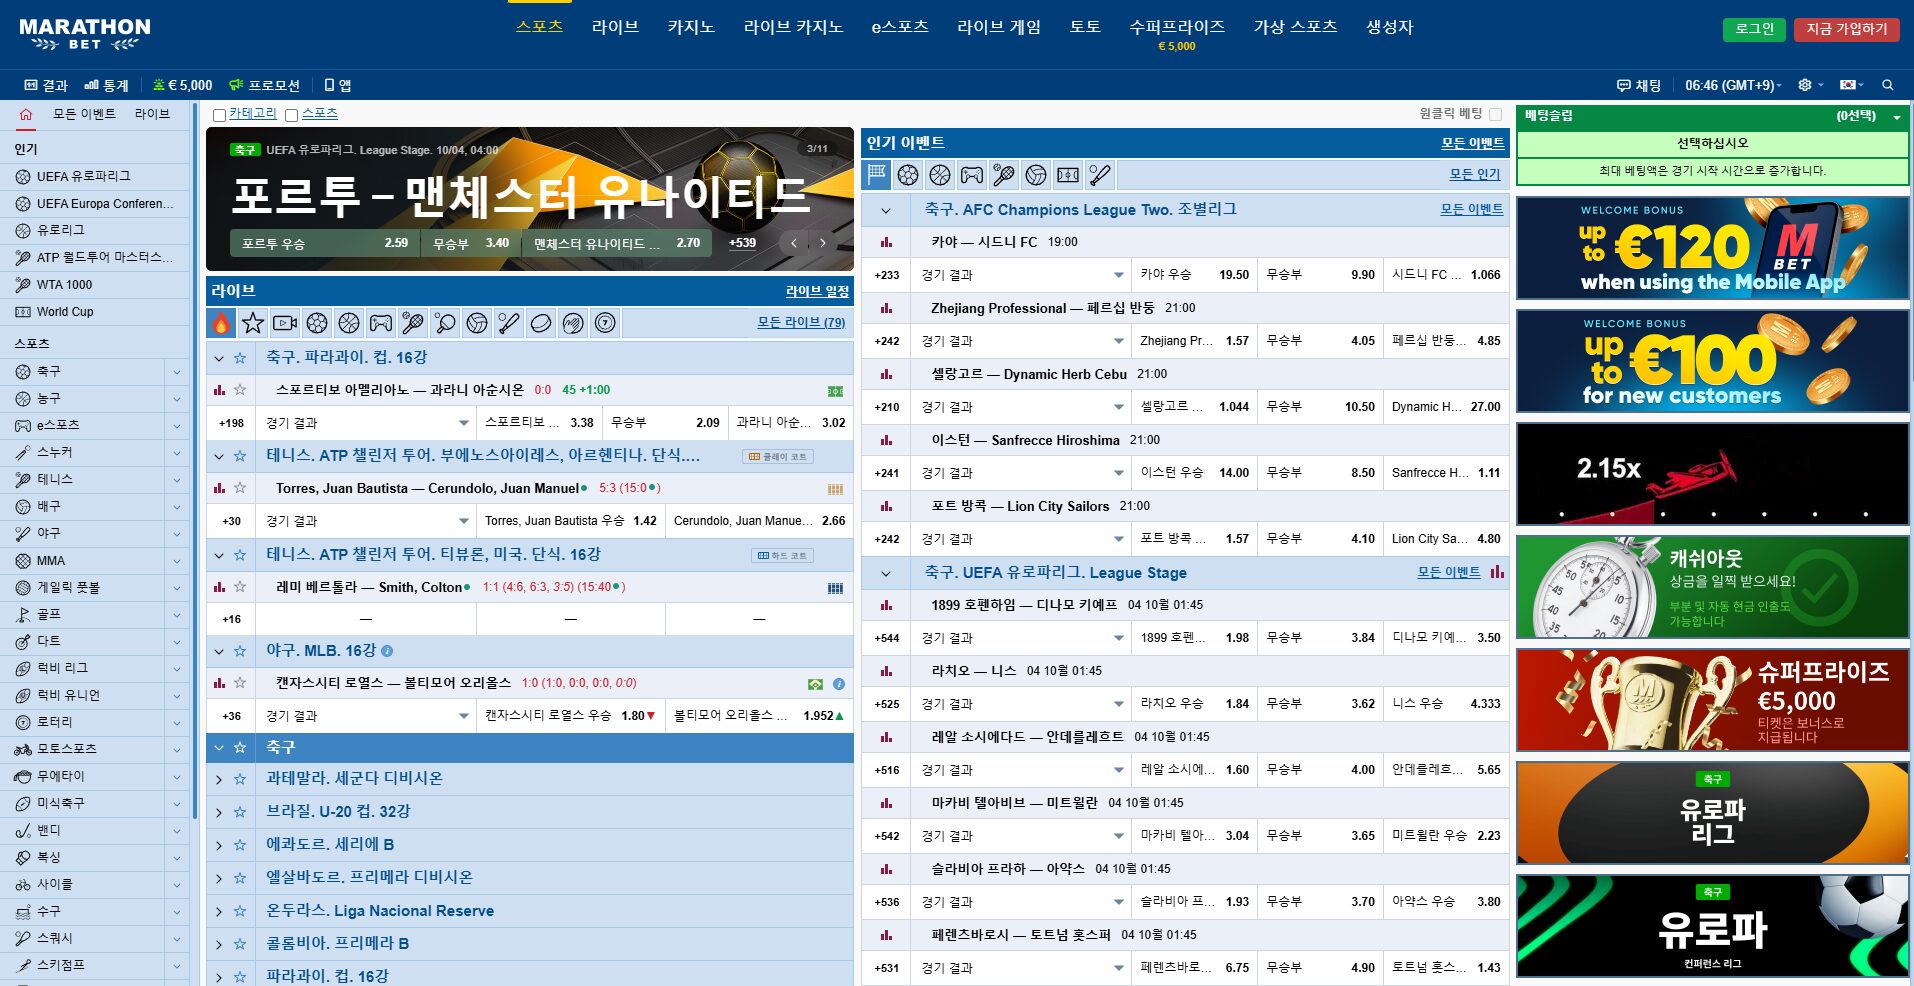This screenshot has height=986, width=1914.
Task: Collapse the UEFA 유로파리그 League Stage section
Action: point(885,573)
